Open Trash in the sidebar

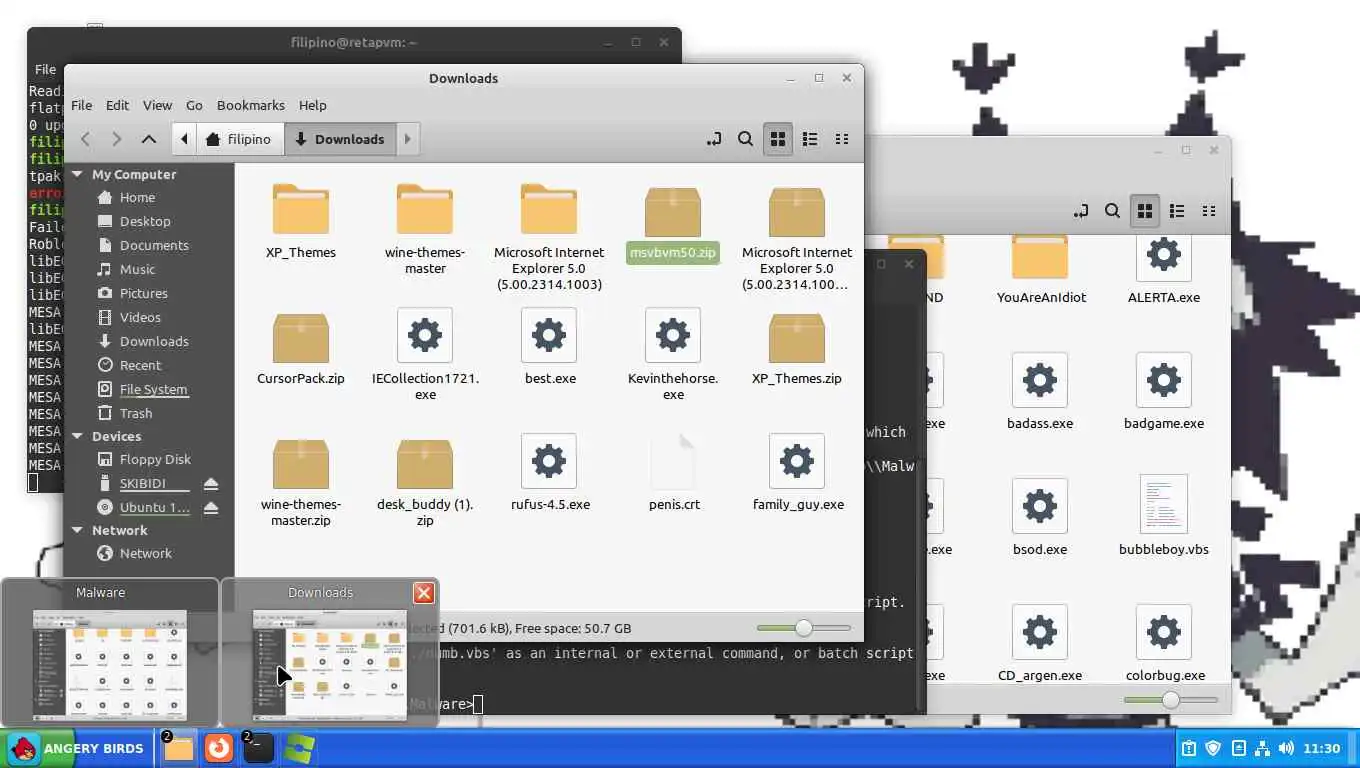(x=136, y=413)
